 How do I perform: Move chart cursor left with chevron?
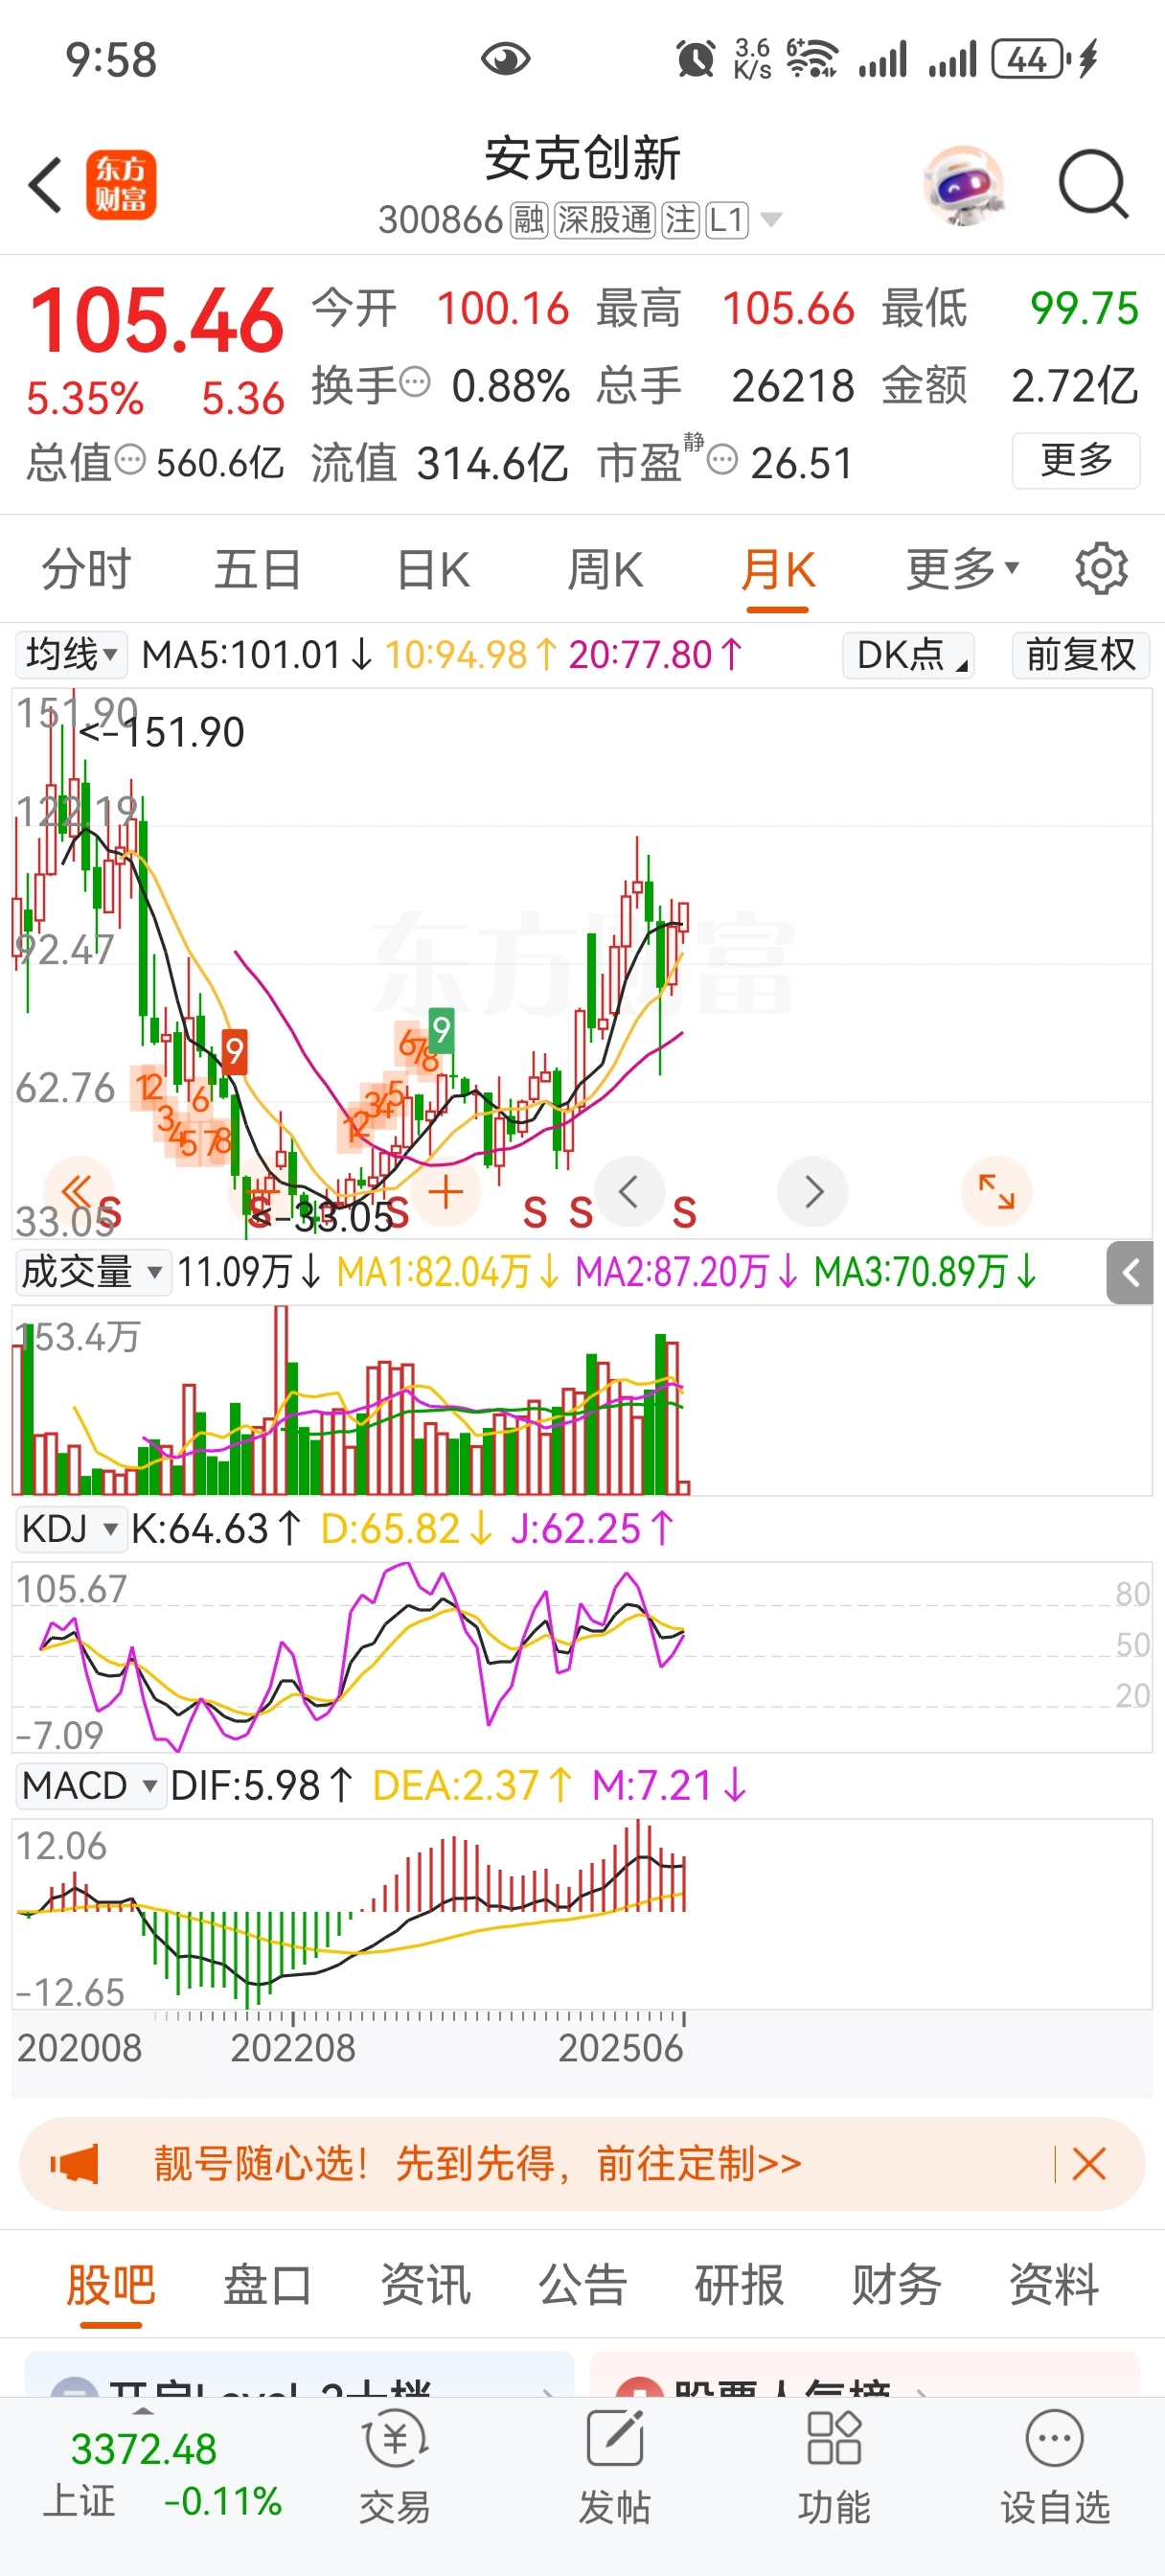[629, 1191]
